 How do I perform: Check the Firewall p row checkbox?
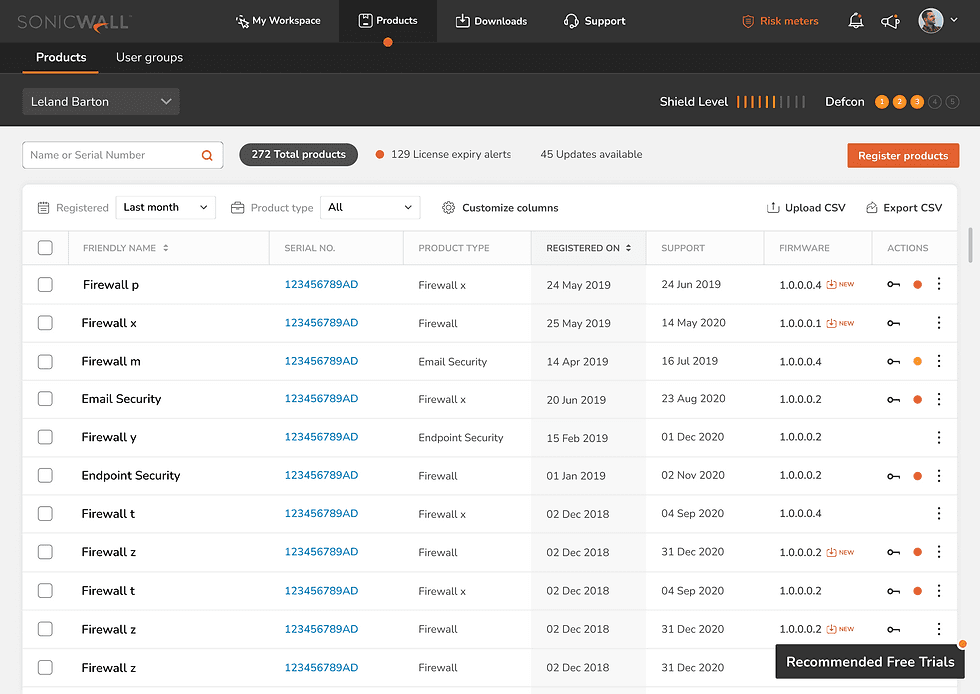[x=45, y=284]
